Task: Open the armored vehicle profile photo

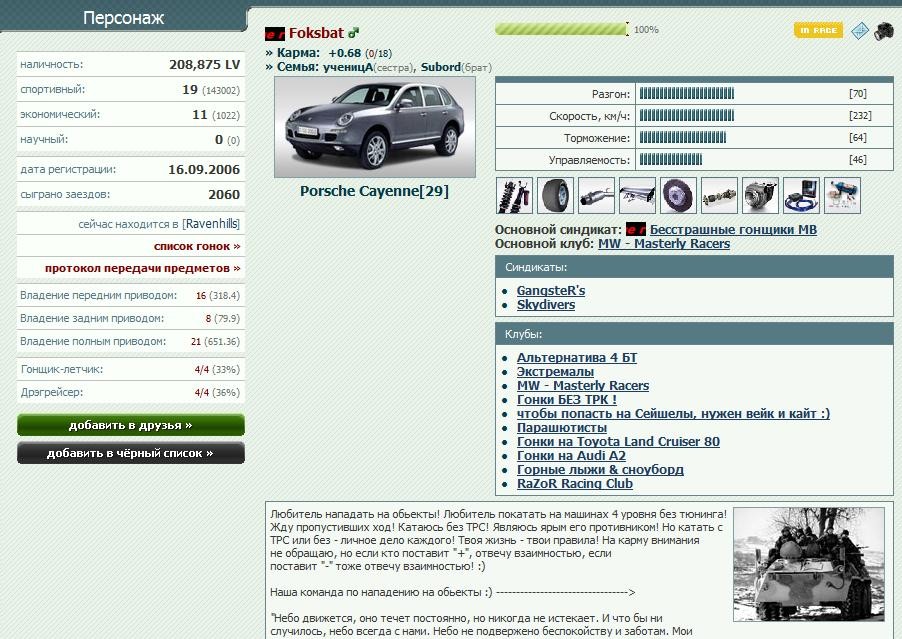Action: coord(809,564)
